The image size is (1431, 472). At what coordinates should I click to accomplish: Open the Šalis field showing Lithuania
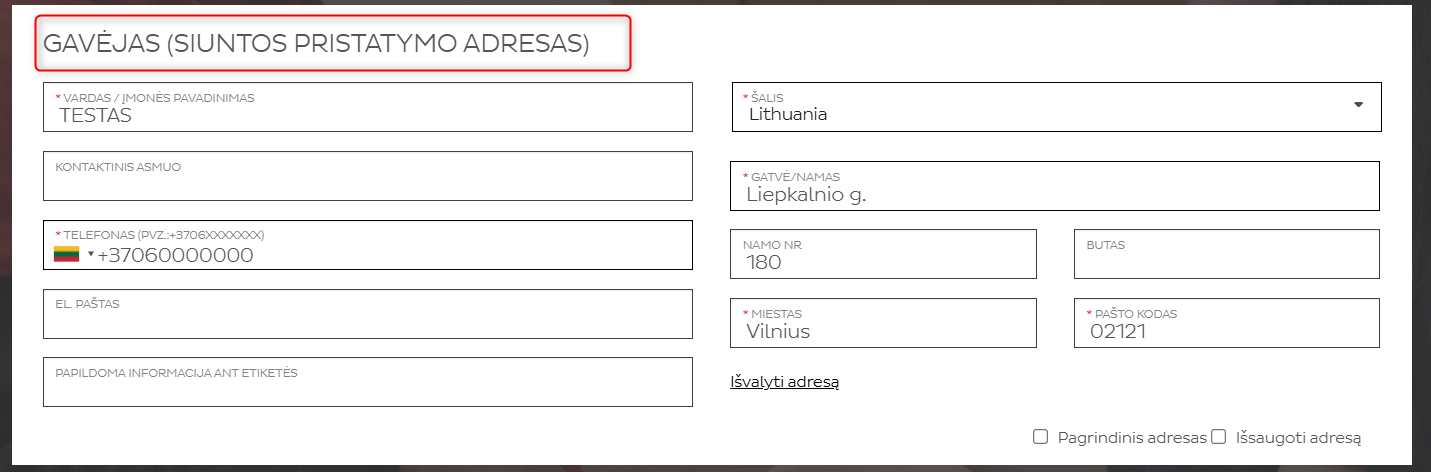1040,107
